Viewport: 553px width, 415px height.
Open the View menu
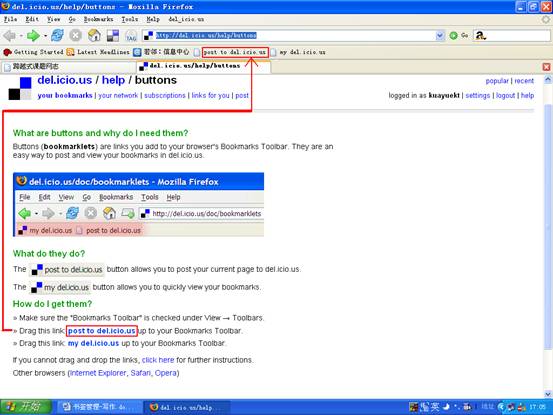coord(54,19)
